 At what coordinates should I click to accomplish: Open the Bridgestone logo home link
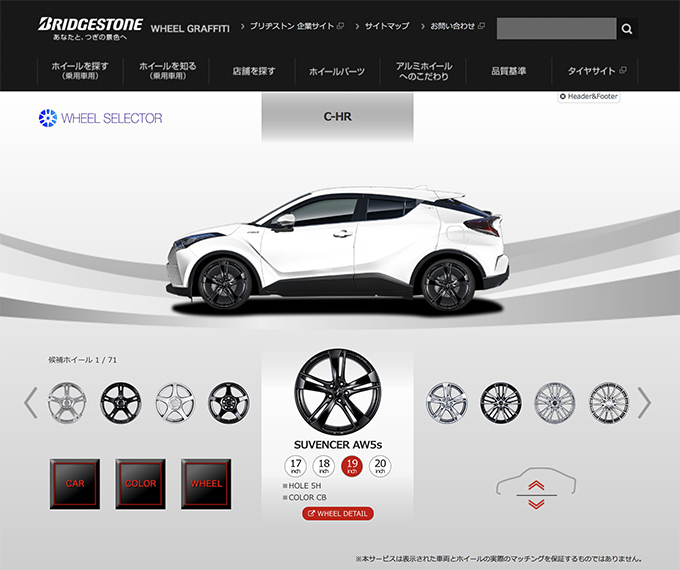coord(90,29)
